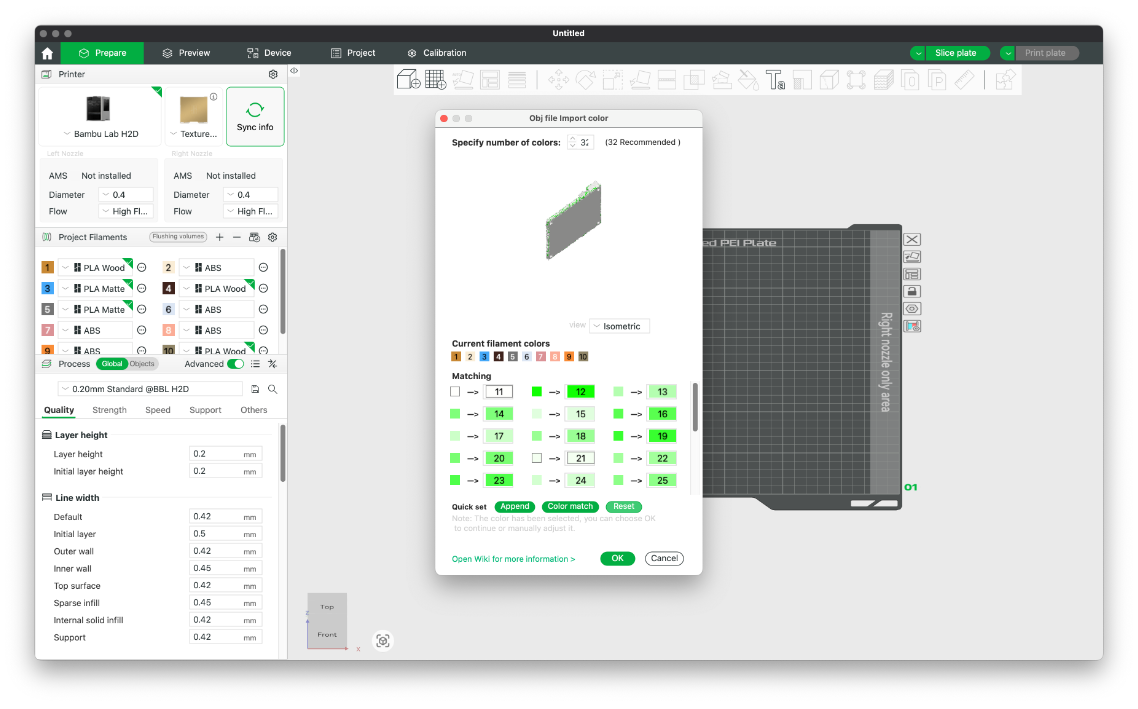Click the home icon in top bar
Screen dimensions: 1138x709
(47, 53)
